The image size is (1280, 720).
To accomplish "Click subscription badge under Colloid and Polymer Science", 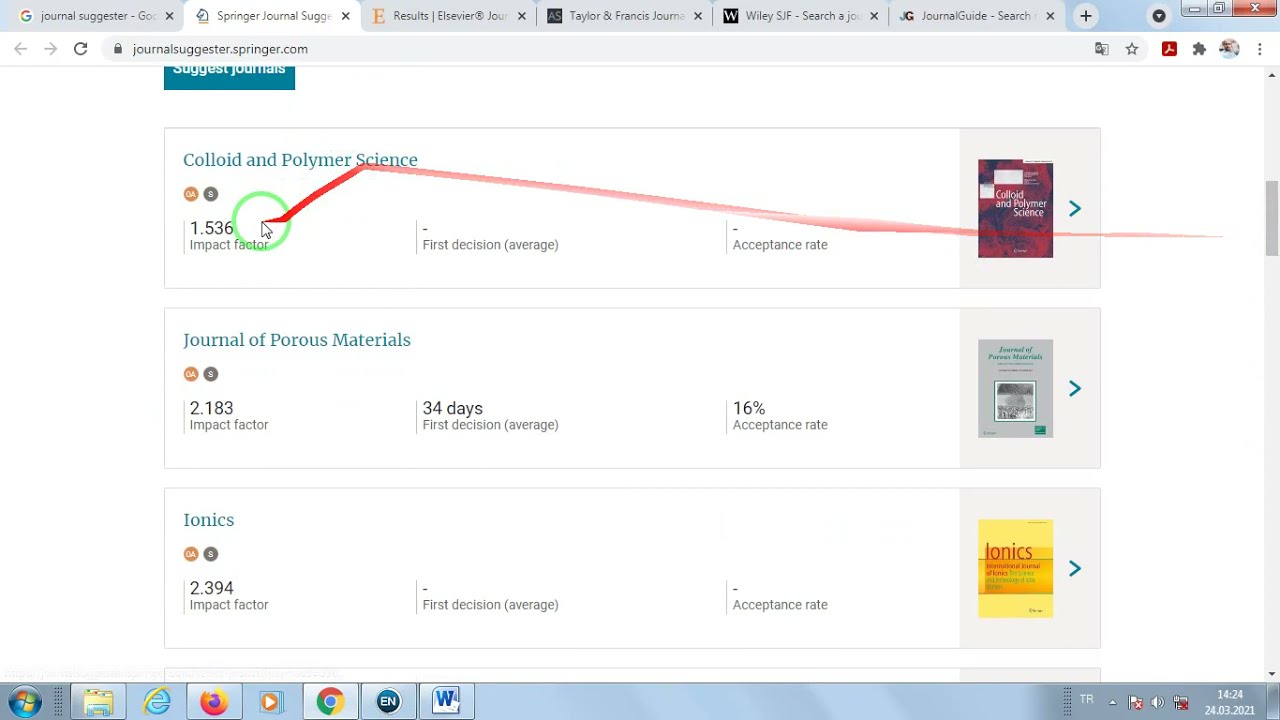I will [210, 194].
